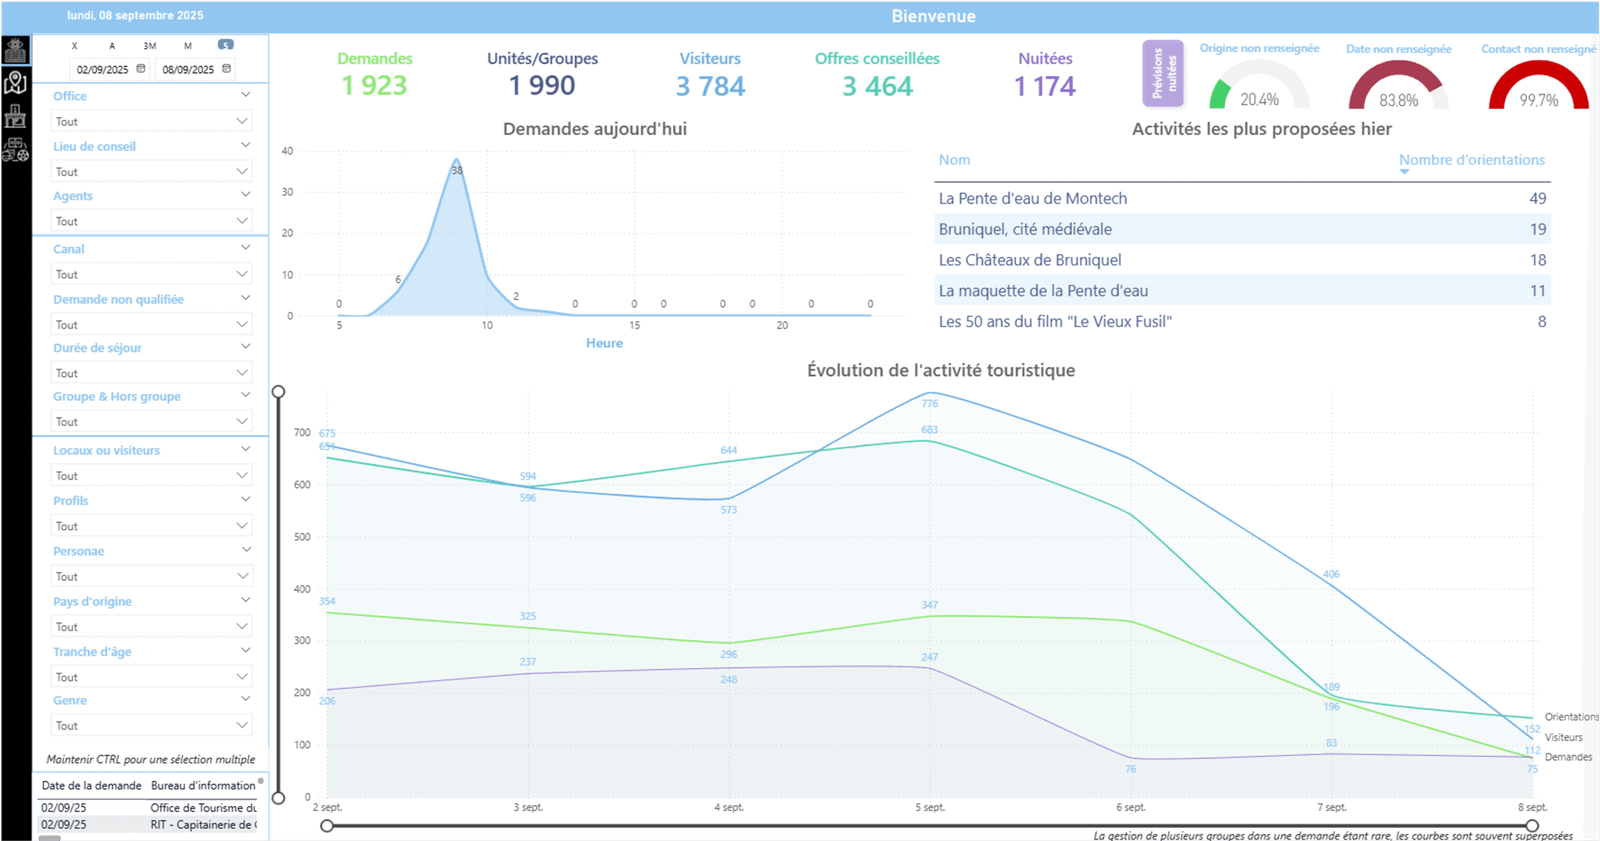Open the Canal filter dropdown
The image size is (1600, 841).
(x=150, y=274)
